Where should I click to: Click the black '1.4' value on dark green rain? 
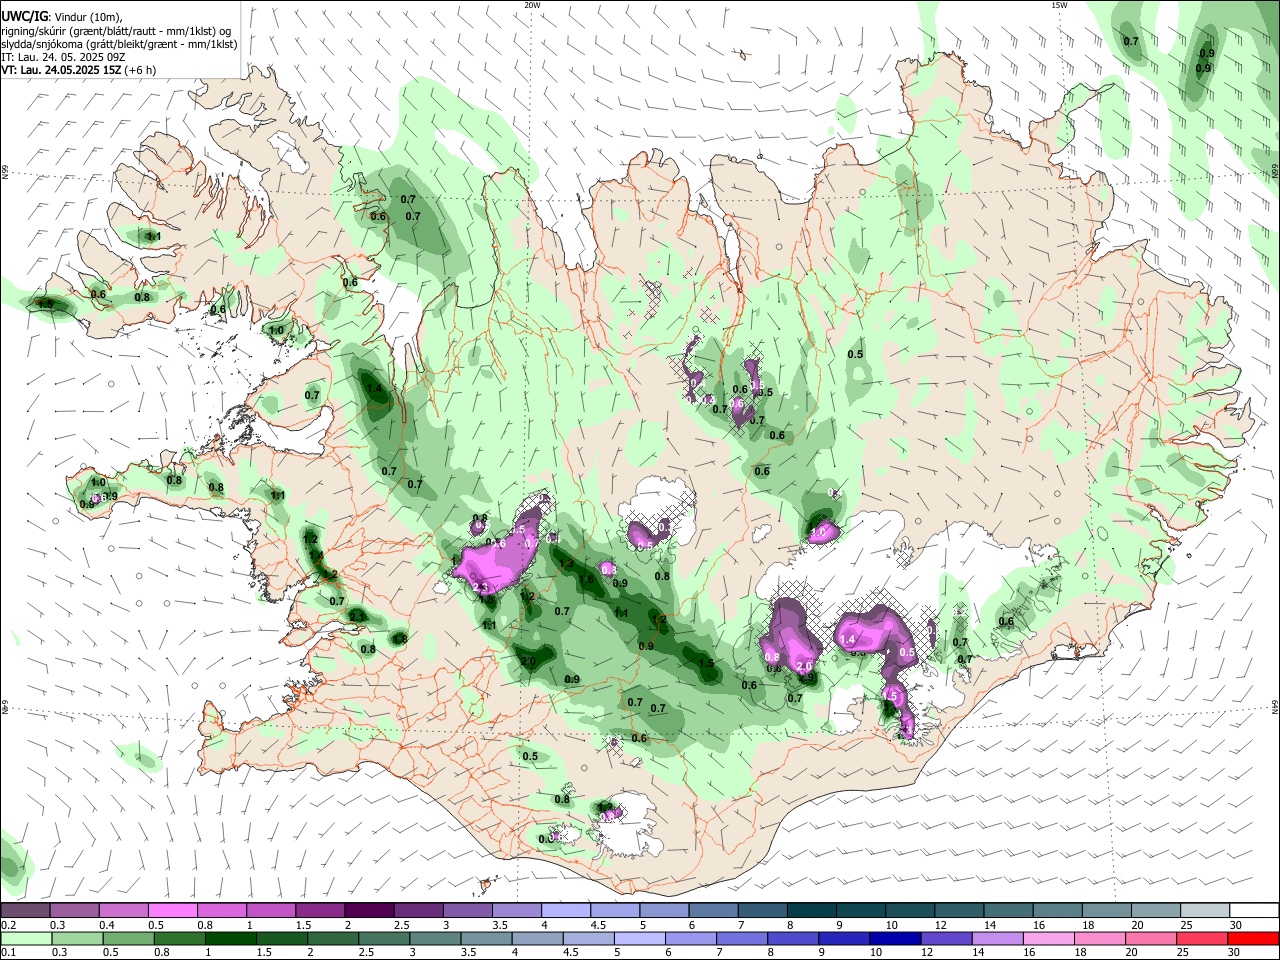tap(375, 389)
